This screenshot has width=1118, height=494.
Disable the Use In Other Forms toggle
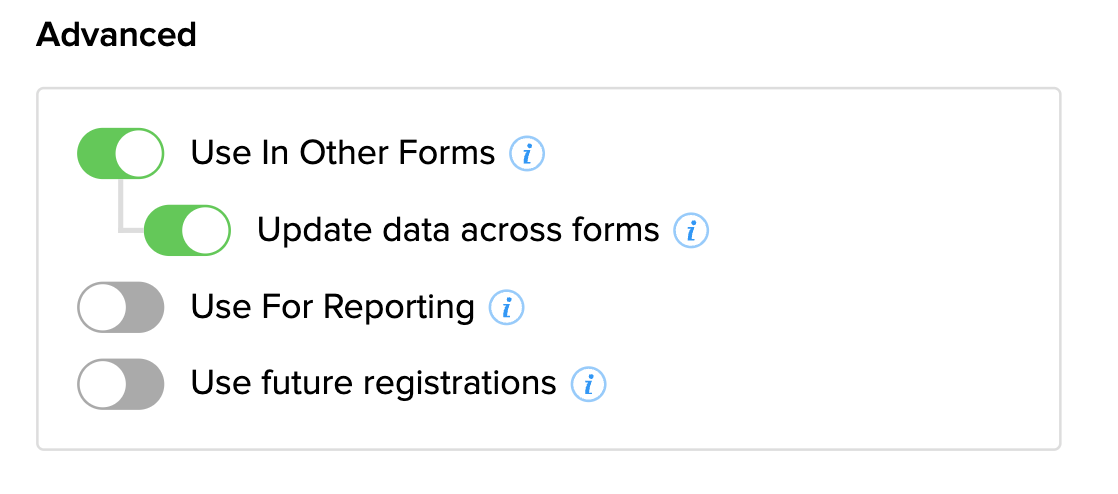(x=120, y=154)
